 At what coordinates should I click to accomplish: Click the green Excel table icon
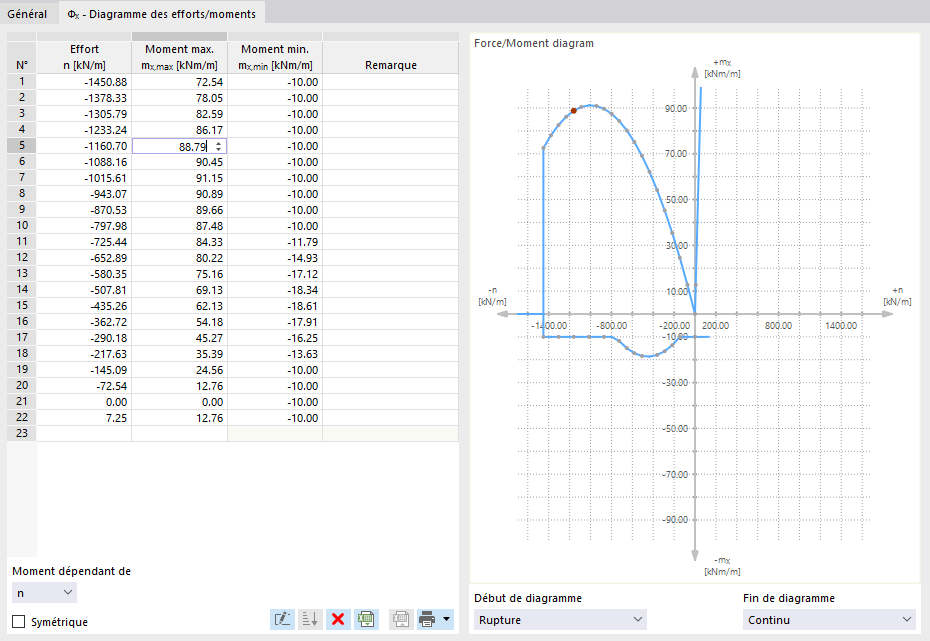(367, 620)
